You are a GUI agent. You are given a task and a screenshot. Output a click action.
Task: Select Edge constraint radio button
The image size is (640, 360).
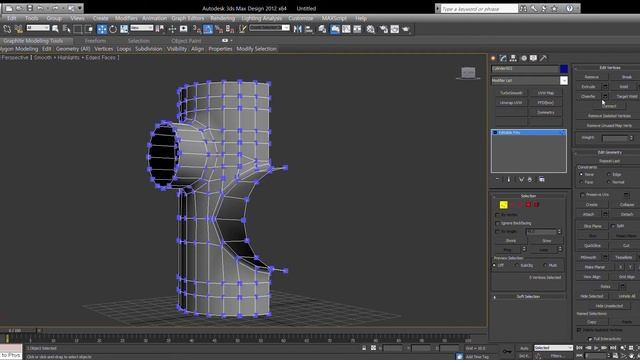(609, 174)
